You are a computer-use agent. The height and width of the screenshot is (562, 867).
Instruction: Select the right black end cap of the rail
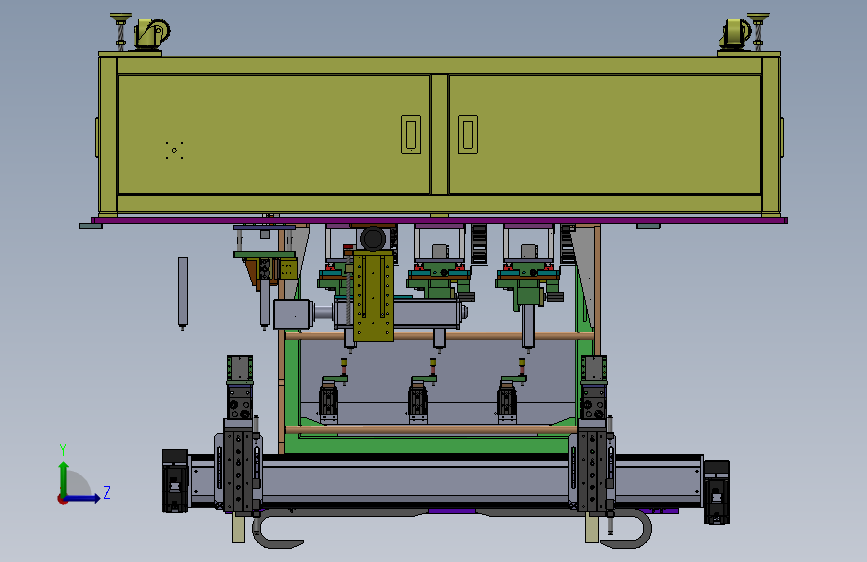pyautogui.click(x=717, y=492)
